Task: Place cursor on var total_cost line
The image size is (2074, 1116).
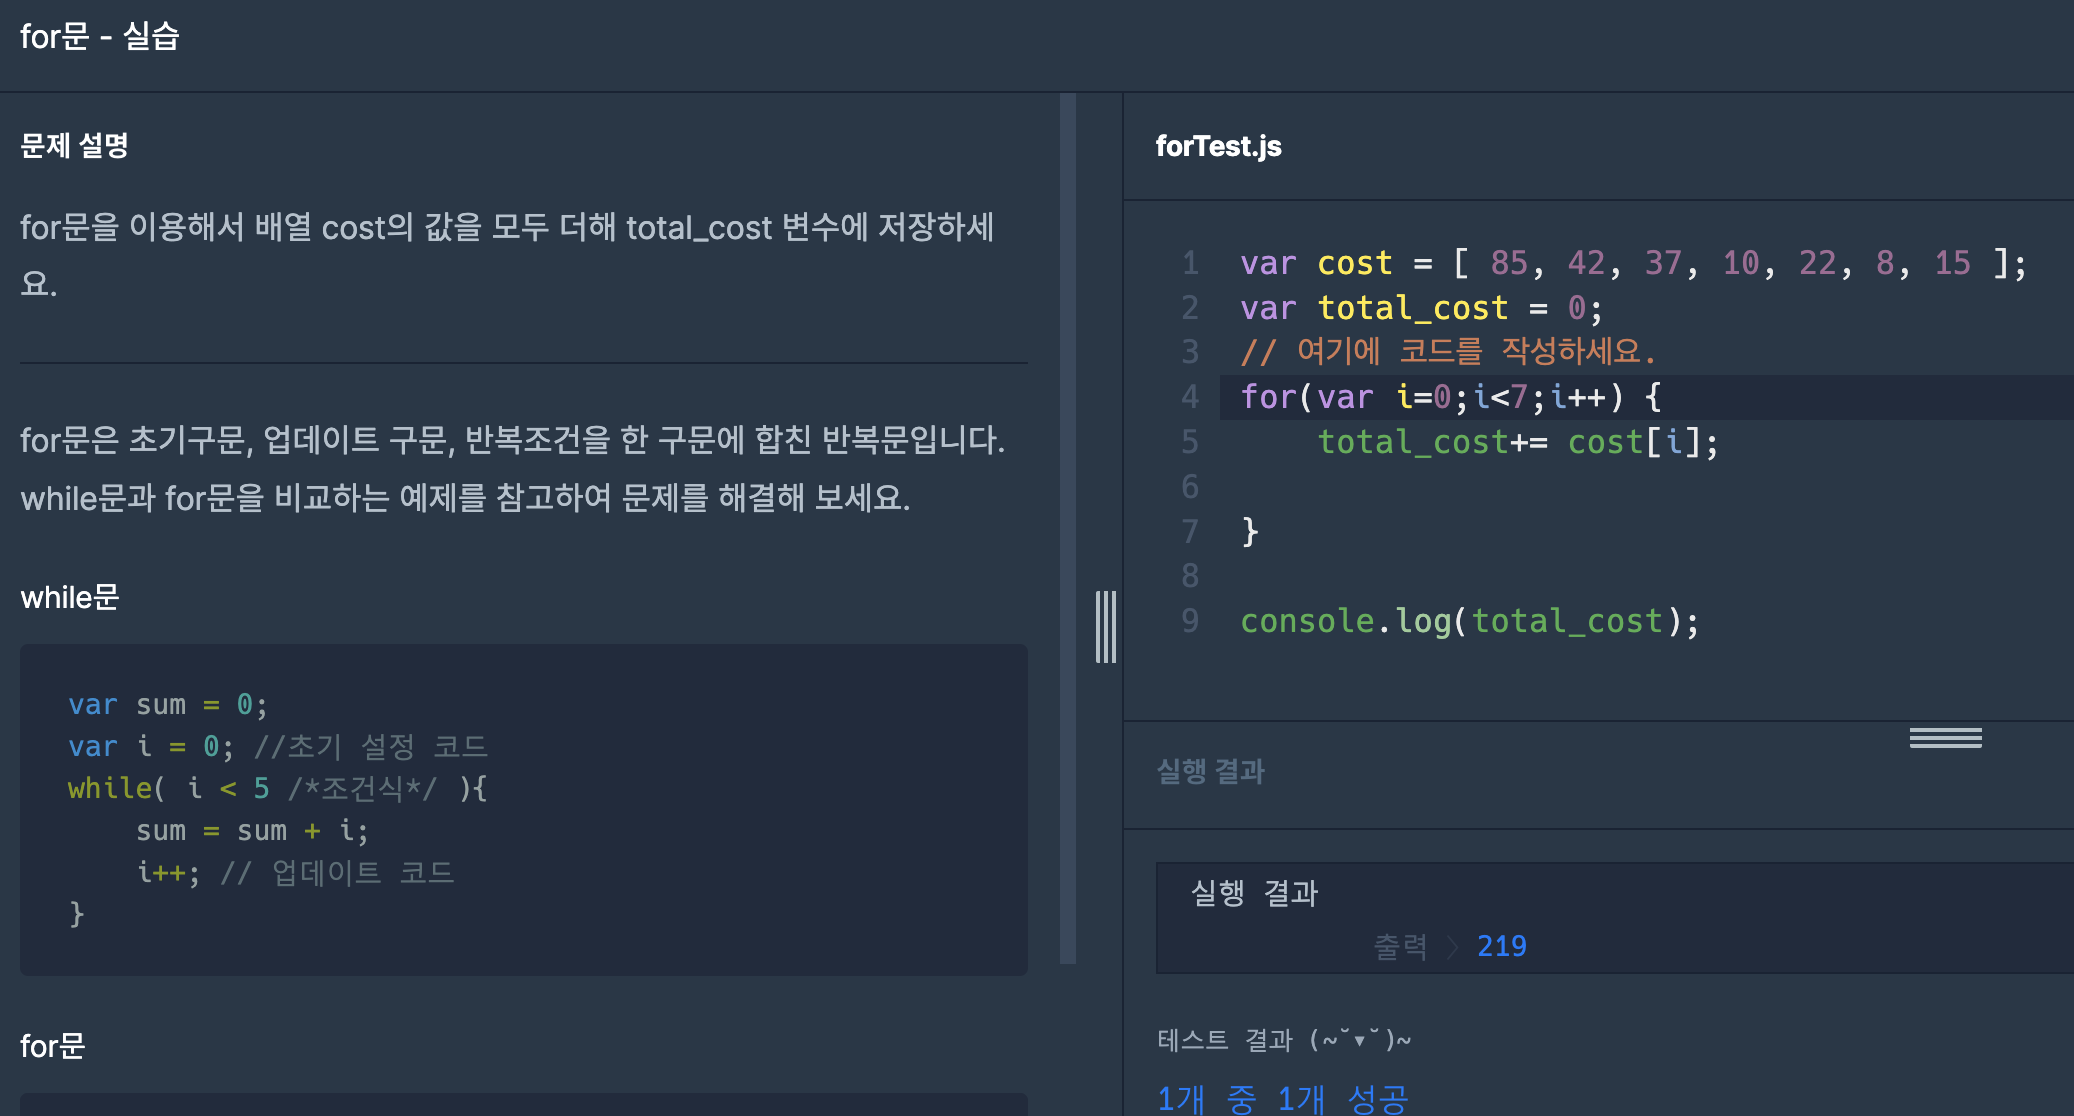Action: pyautogui.click(x=1420, y=308)
